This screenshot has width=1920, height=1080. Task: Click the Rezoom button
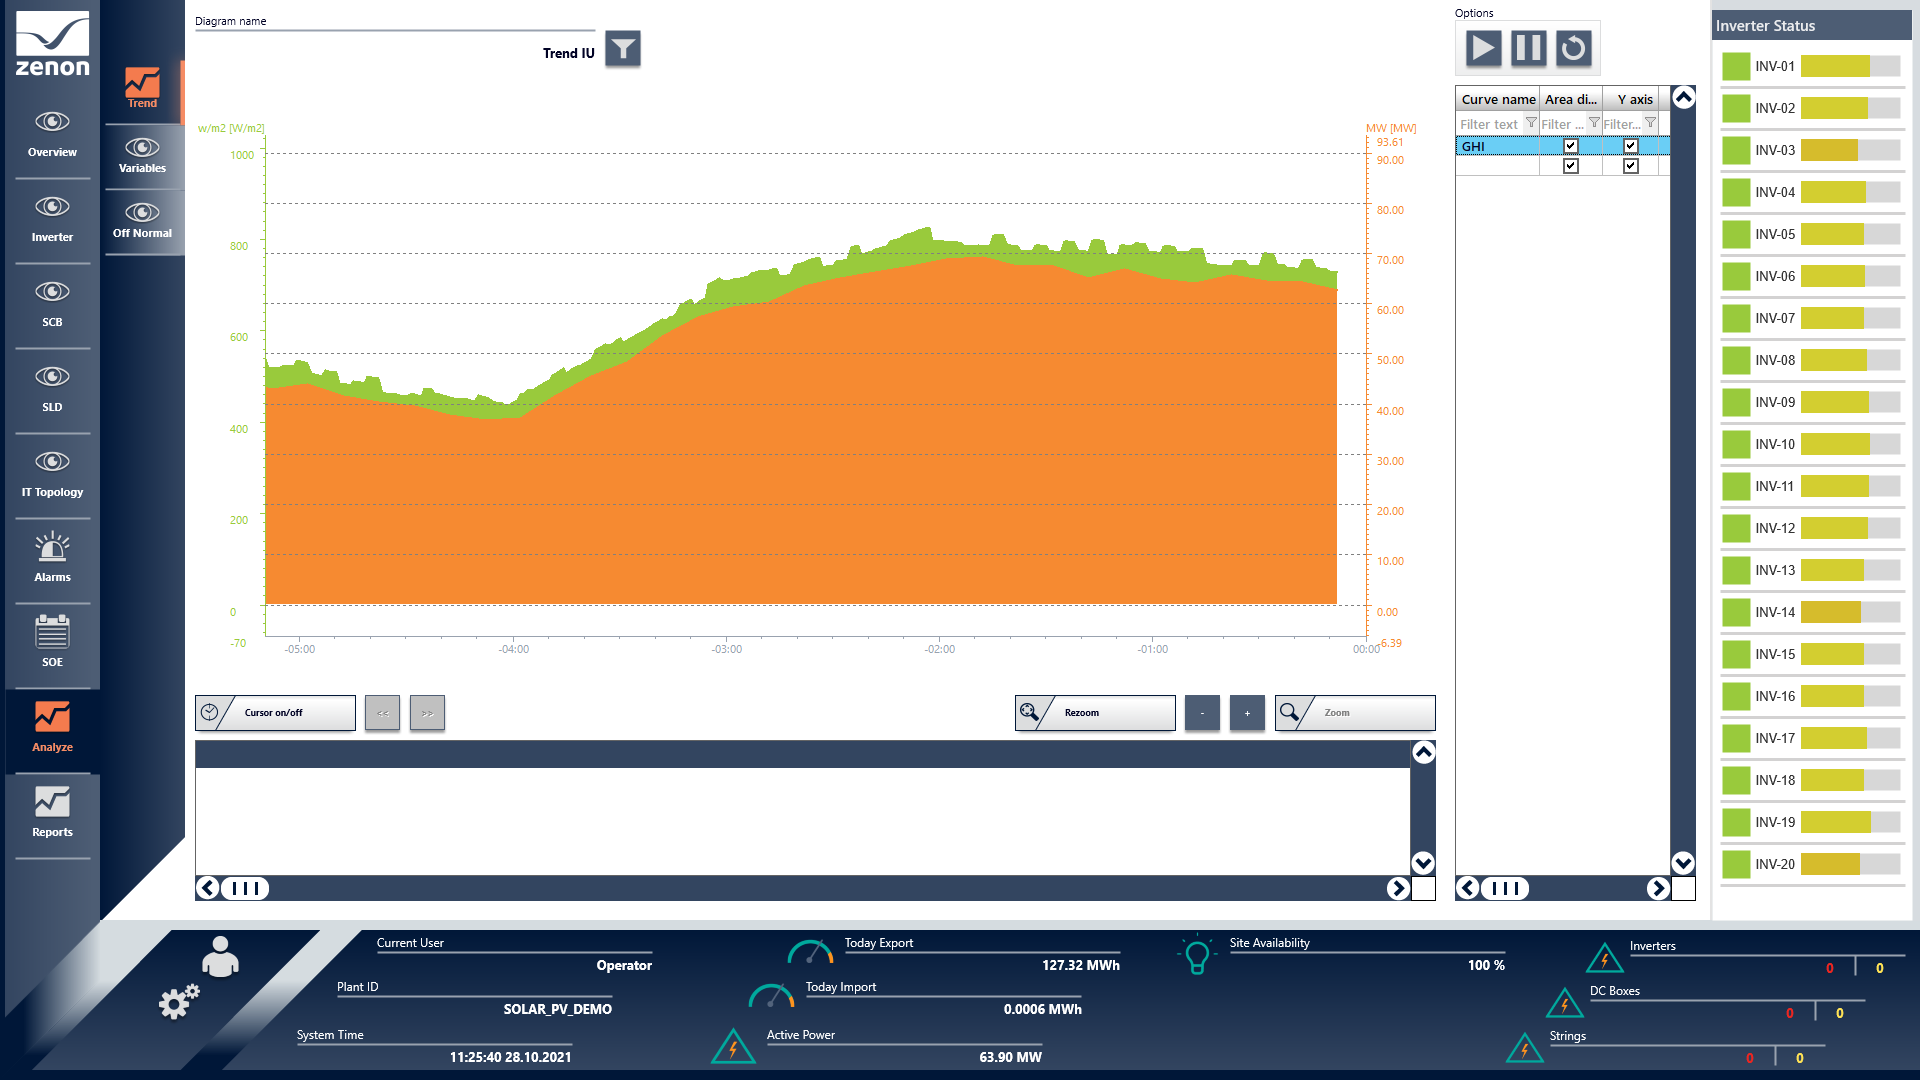point(1095,713)
